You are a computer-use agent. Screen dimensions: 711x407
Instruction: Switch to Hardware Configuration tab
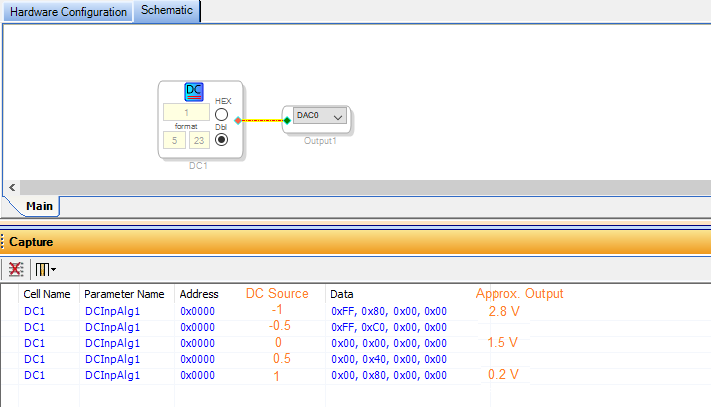tap(68, 12)
